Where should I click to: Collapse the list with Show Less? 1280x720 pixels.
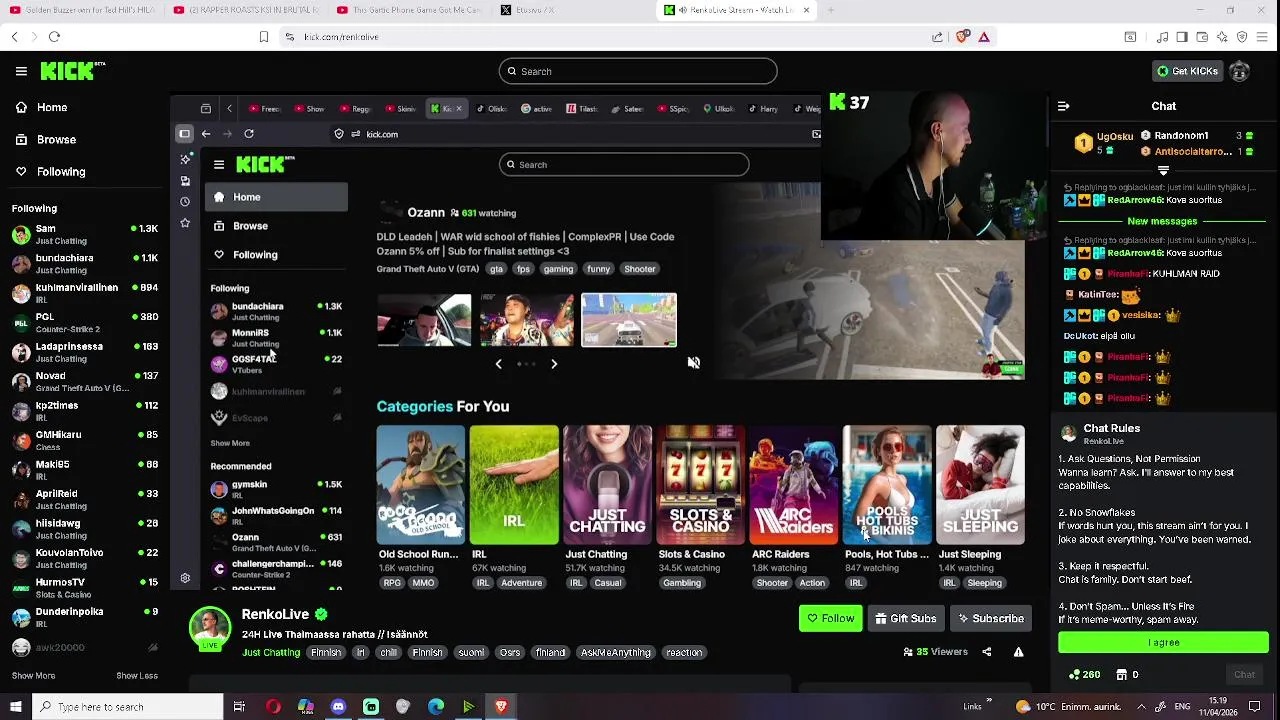coord(137,676)
